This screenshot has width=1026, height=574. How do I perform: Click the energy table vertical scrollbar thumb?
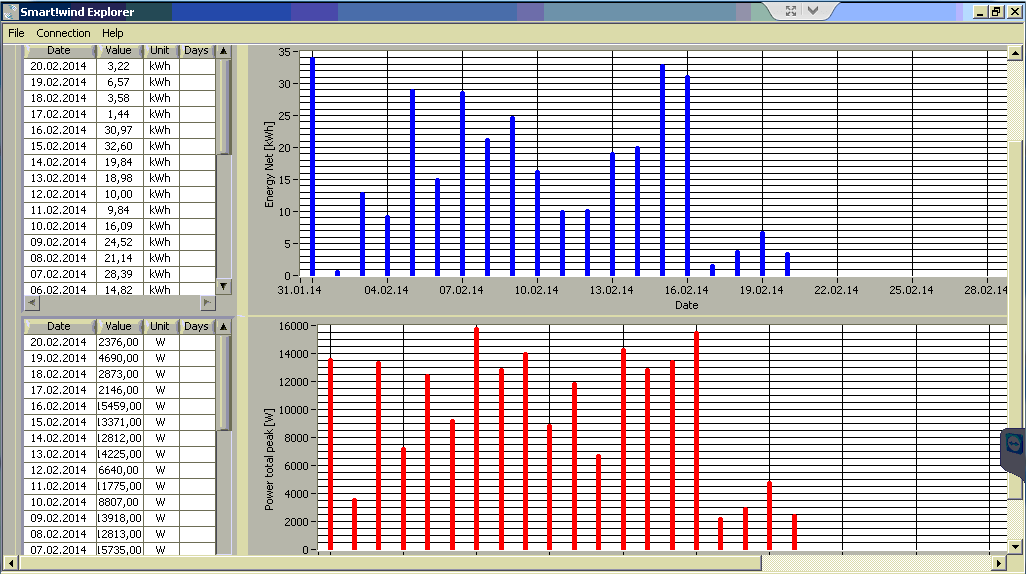[224, 107]
